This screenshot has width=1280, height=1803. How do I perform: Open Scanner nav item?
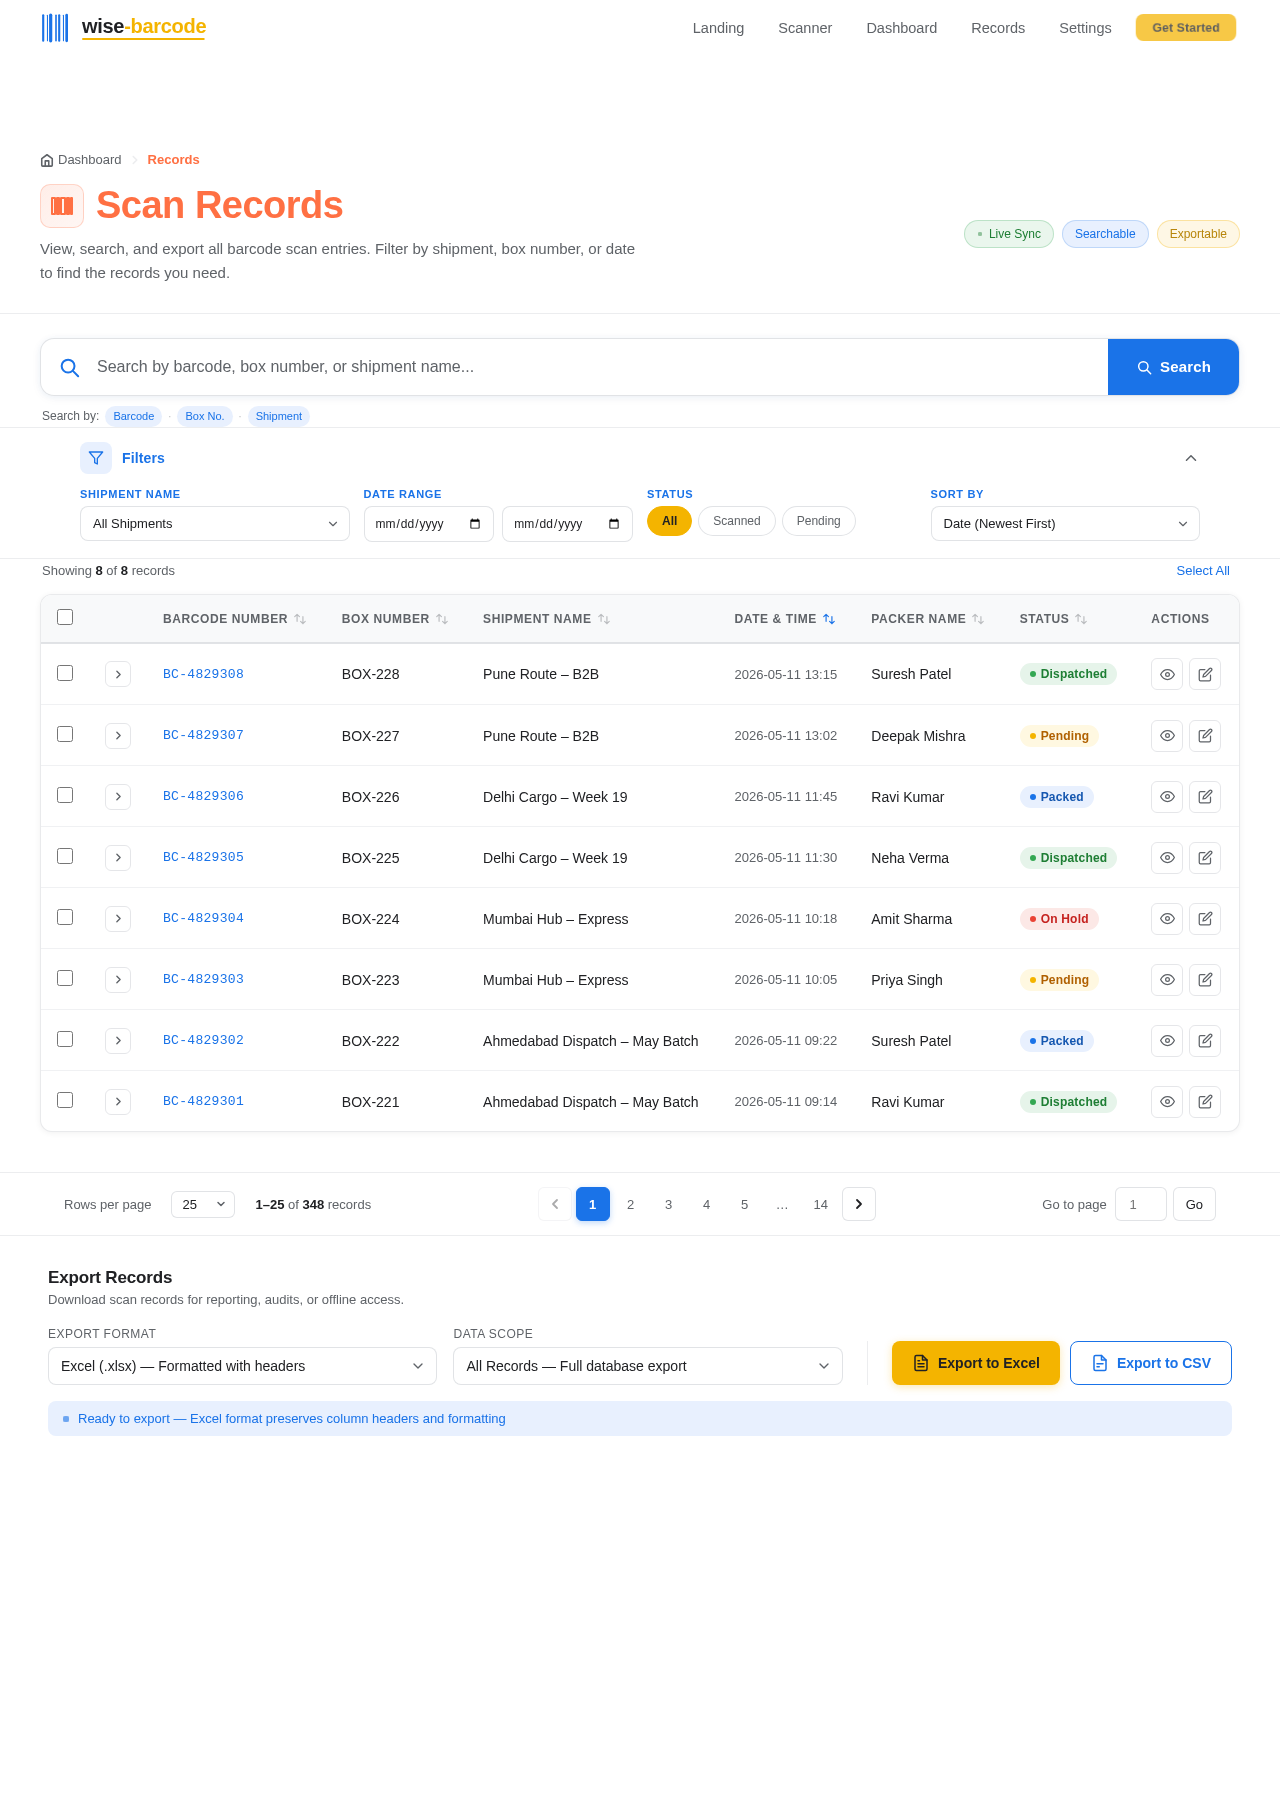pos(805,28)
